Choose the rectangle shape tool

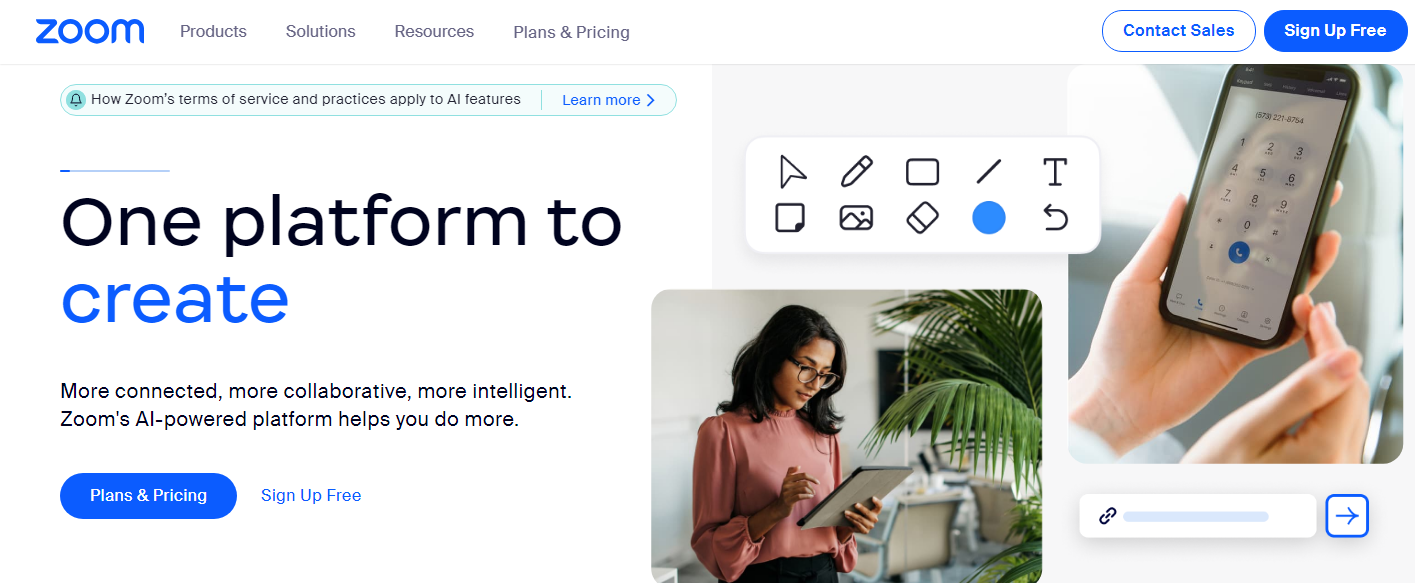pos(922,172)
